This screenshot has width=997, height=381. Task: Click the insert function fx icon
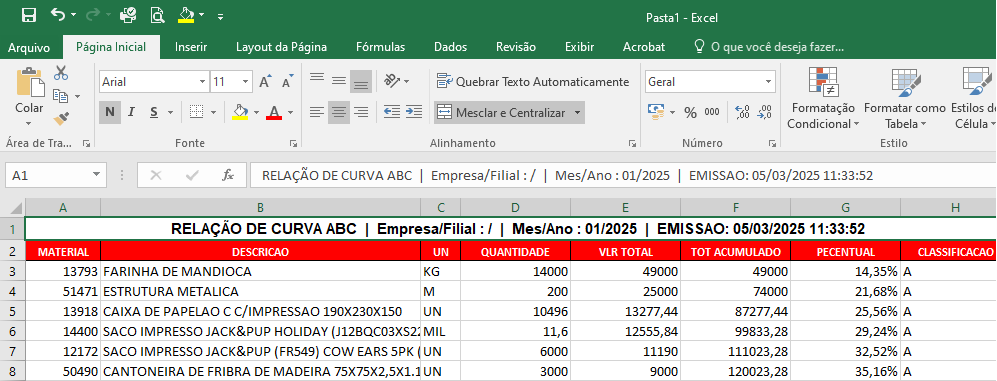[x=228, y=175]
